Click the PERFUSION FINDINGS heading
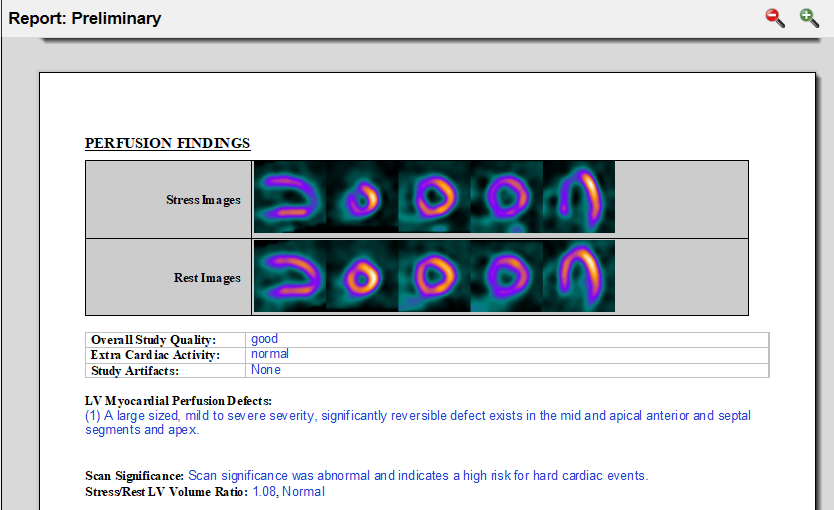 [x=167, y=143]
